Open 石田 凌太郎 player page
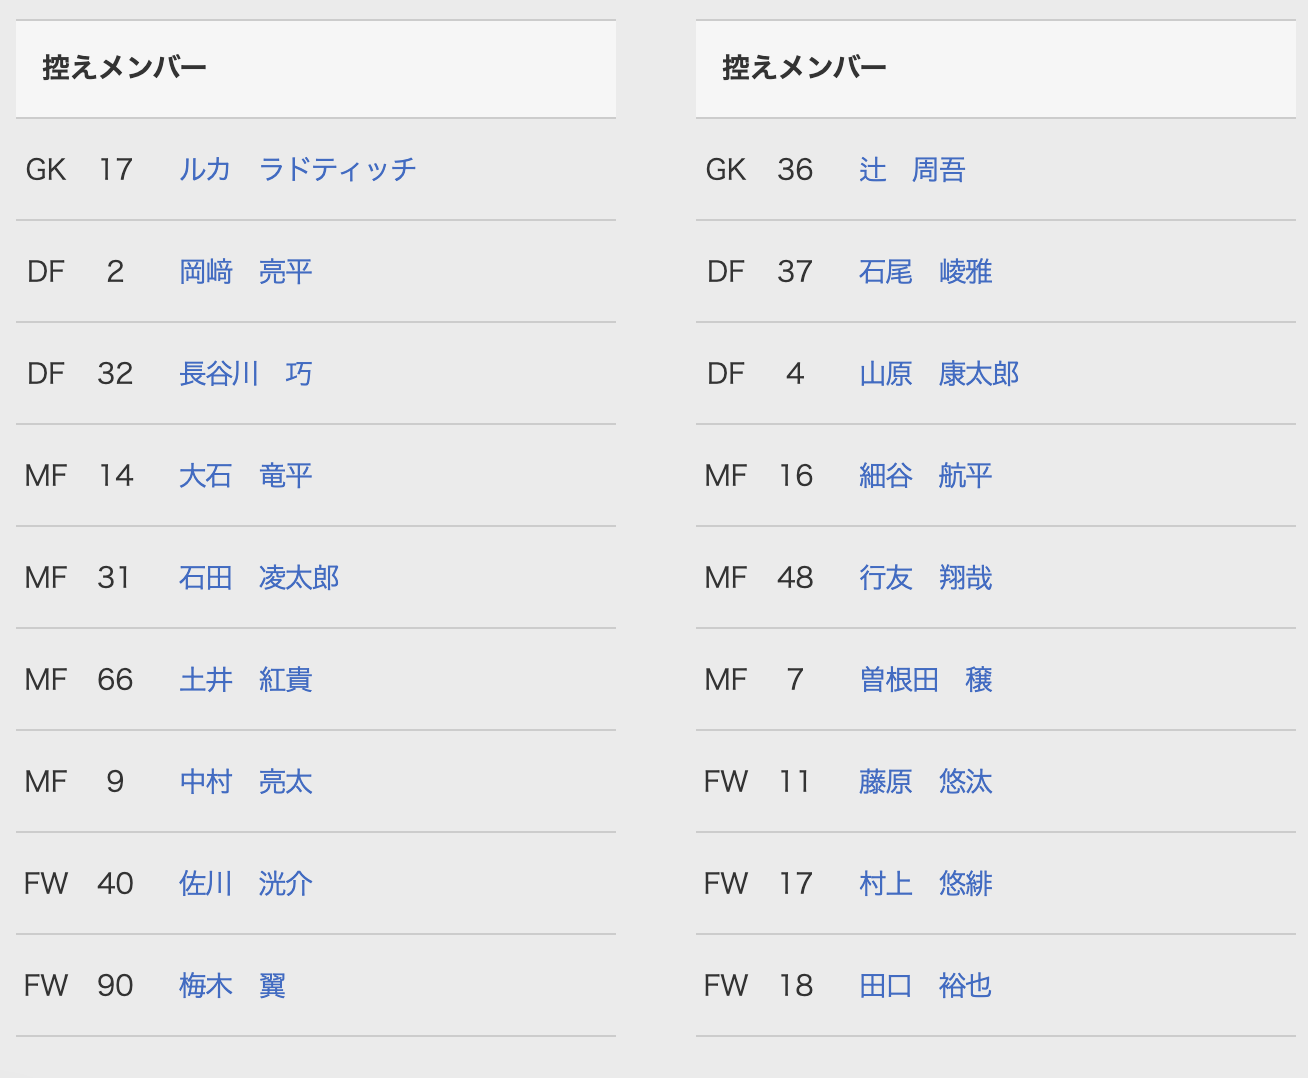Screen dimensions: 1308x1078 pos(259,578)
